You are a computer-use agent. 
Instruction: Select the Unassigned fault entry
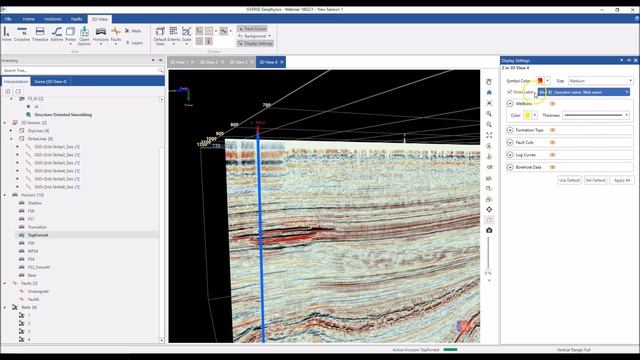[38, 291]
